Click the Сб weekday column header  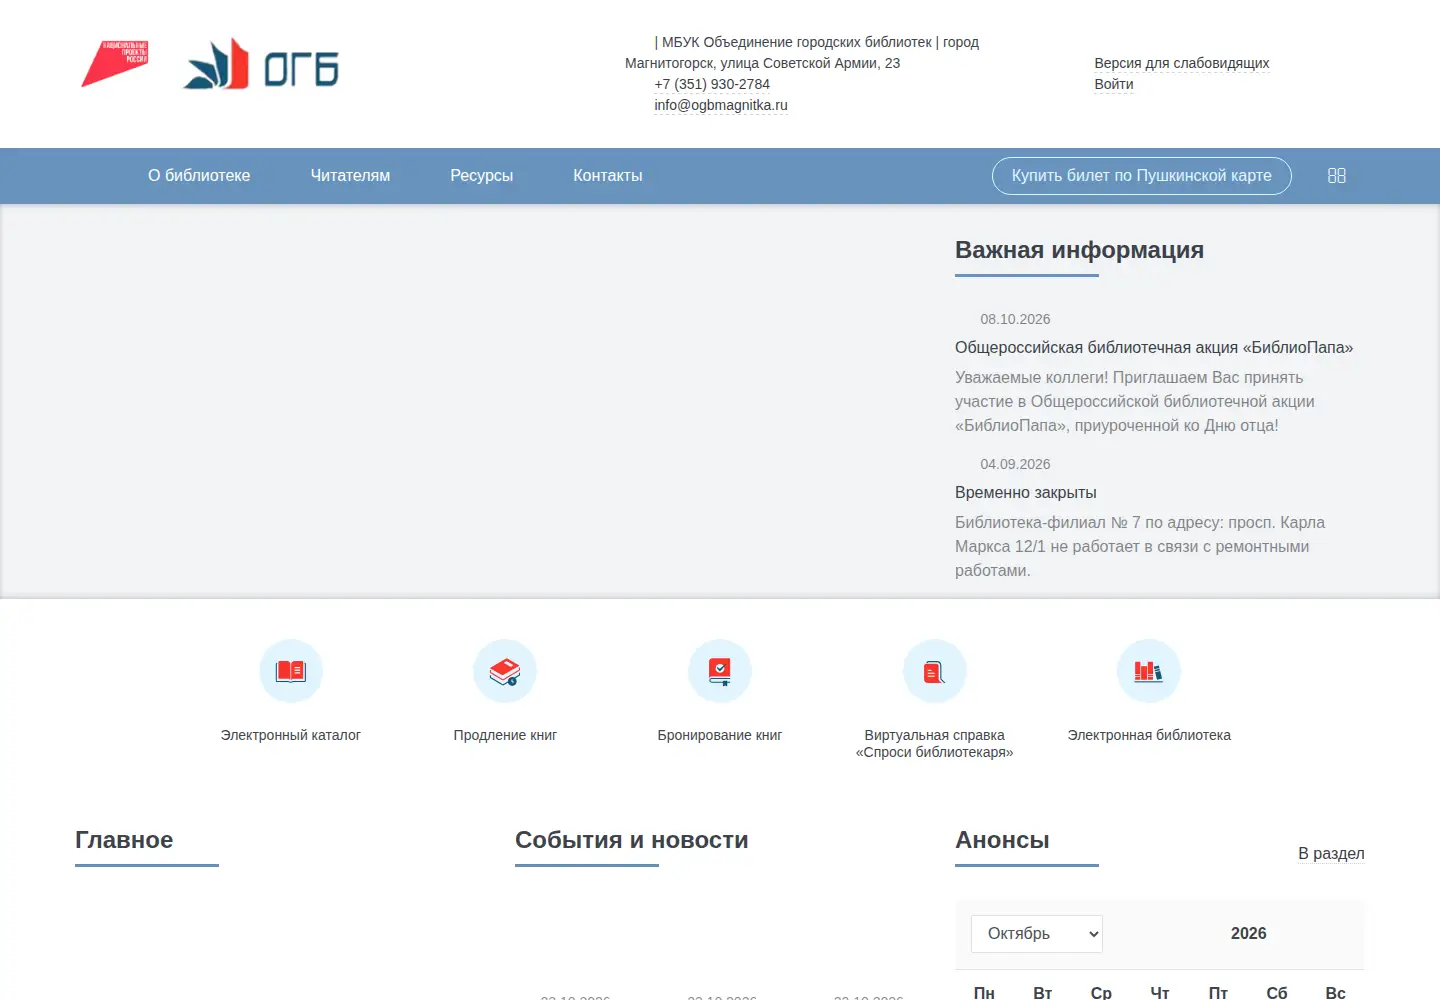(1277, 992)
